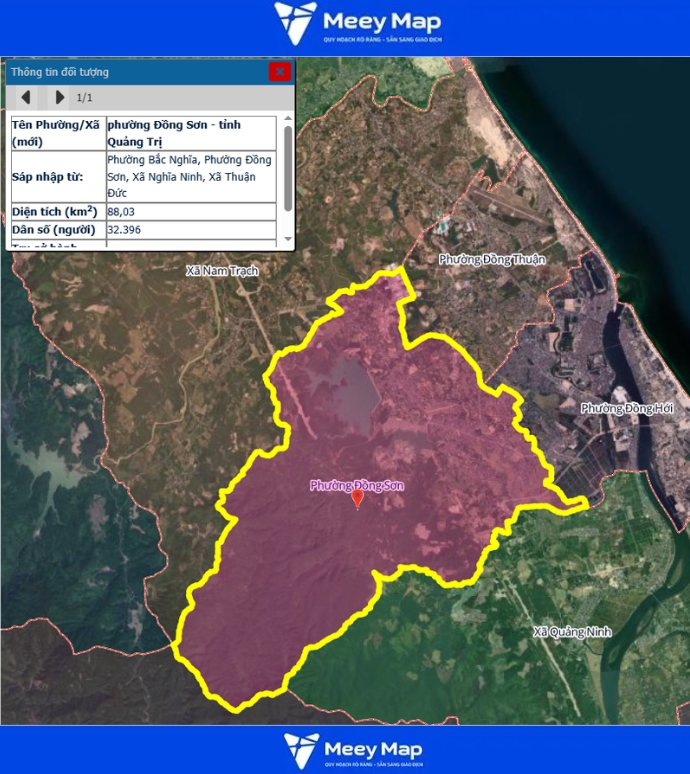Select the Phường Đồng Thuận map label
The height and width of the screenshot is (774, 690).
492,259
